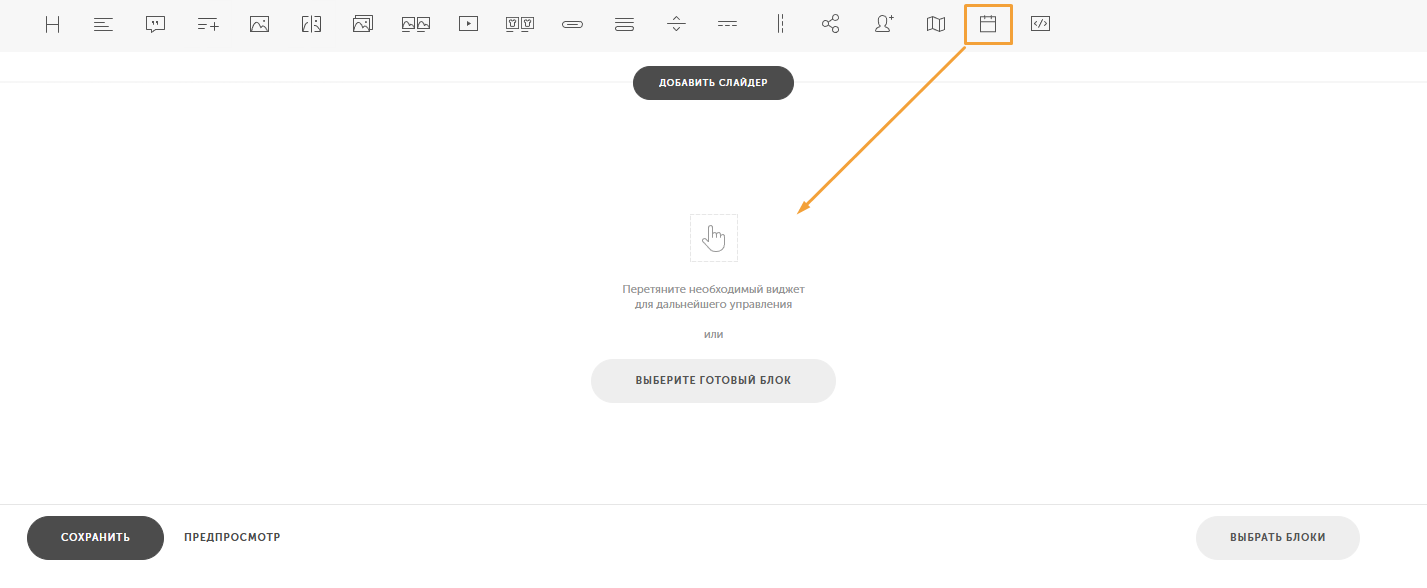Click the 'Добавить слайдер' button
The image size is (1427, 588).
[713, 83]
